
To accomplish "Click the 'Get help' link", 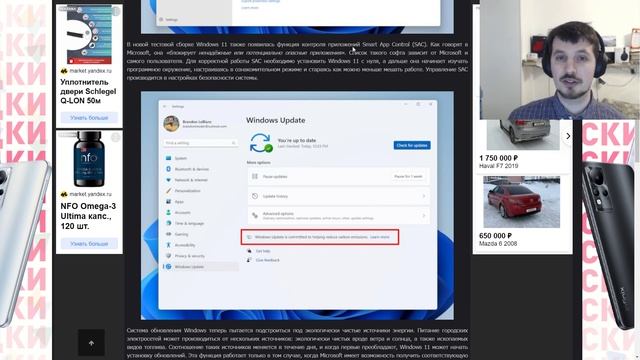I will pos(263,251).
